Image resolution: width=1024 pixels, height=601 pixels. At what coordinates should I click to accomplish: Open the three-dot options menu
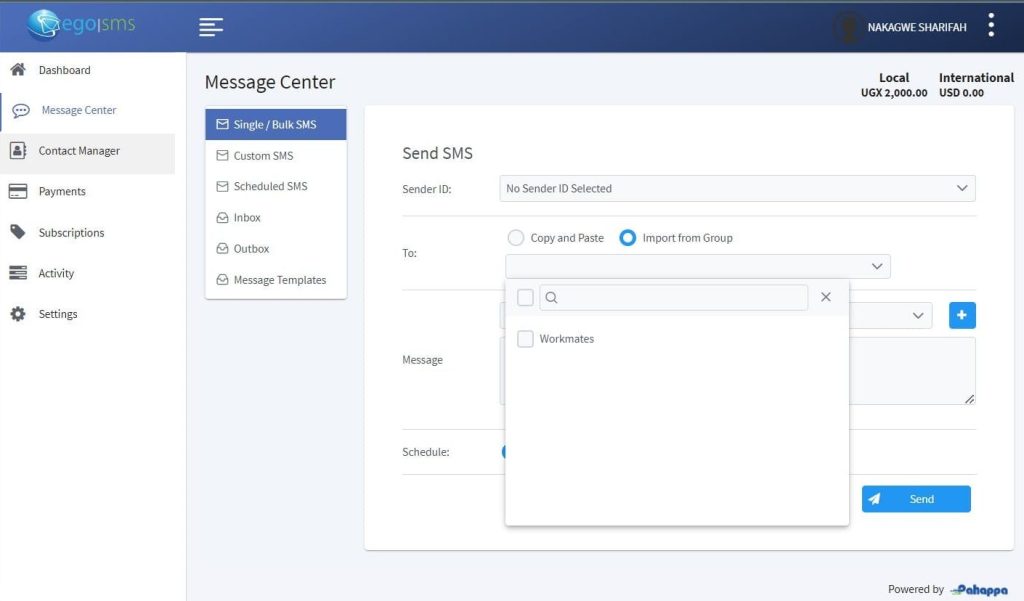pos(991,26)
